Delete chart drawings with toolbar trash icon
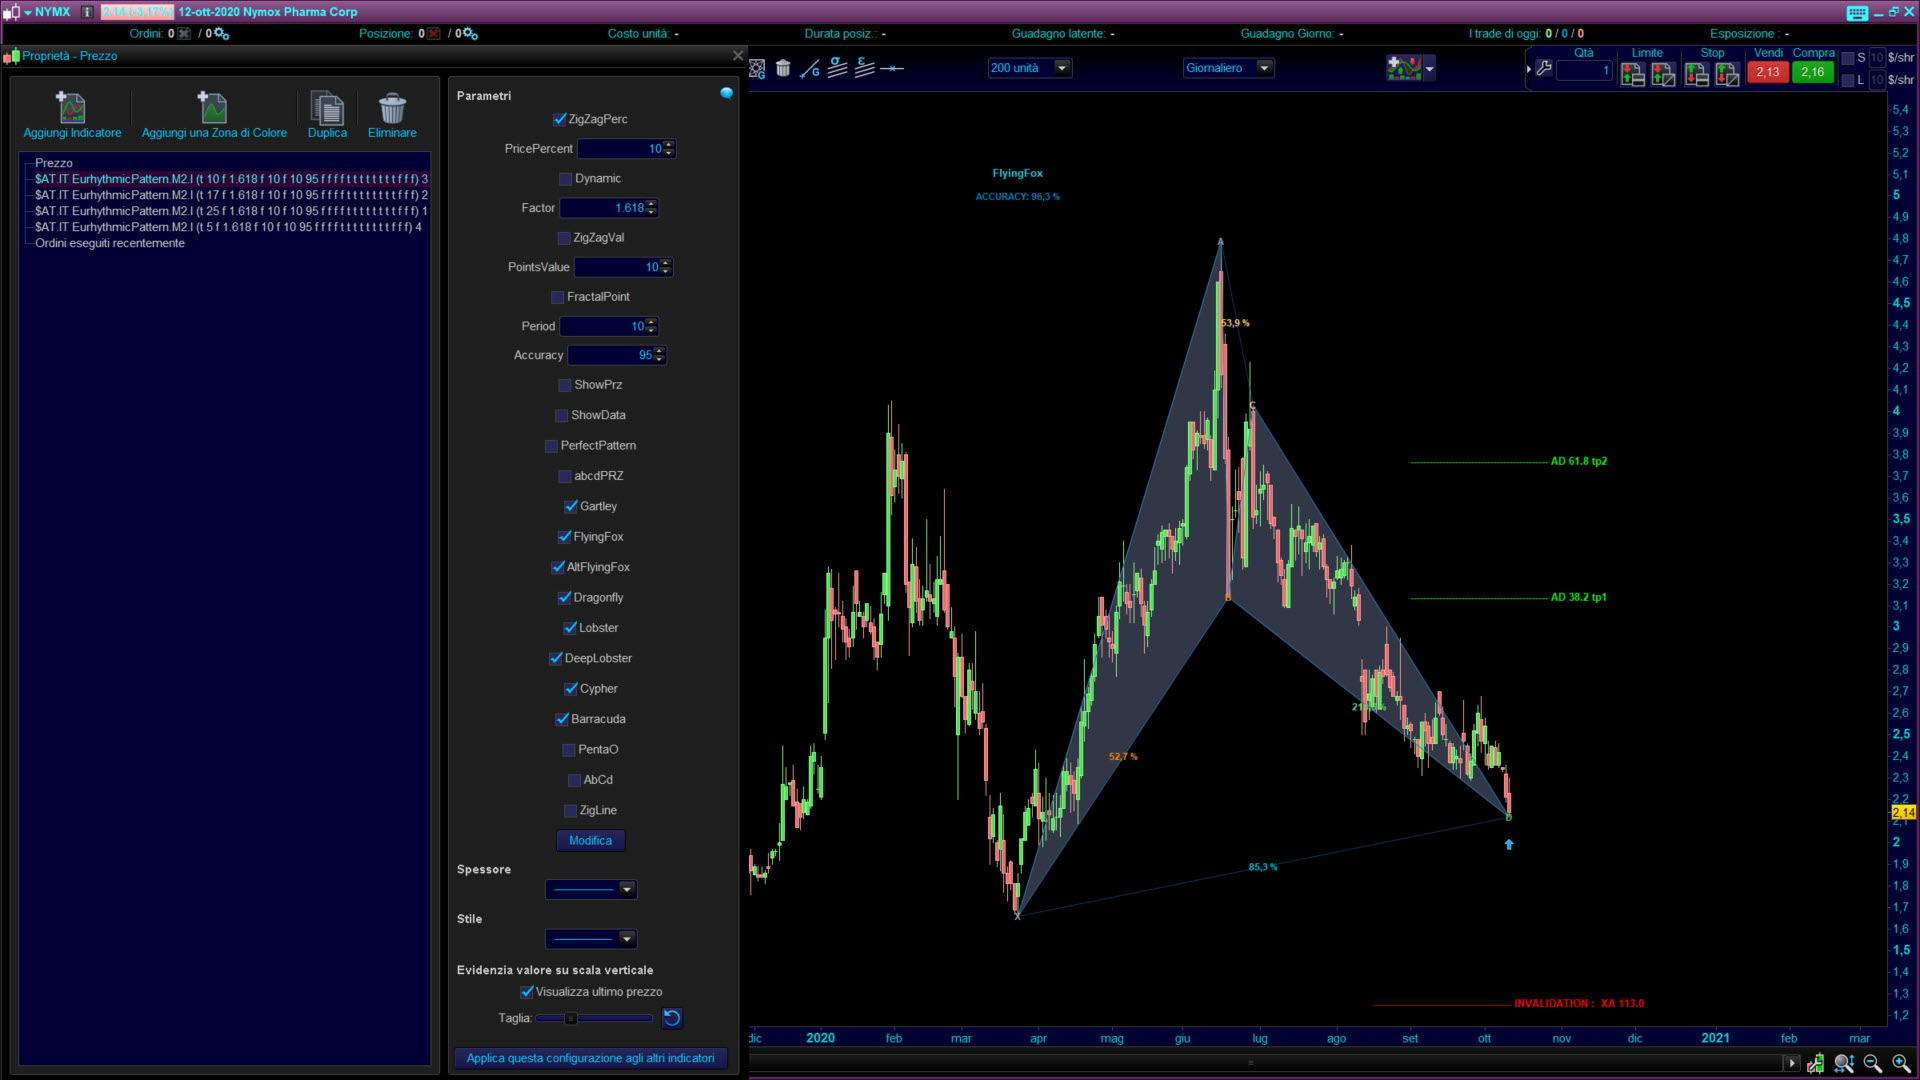The width and height of the screenshot is (1920, 1080). pyautogui.click(x=783, y=68)
